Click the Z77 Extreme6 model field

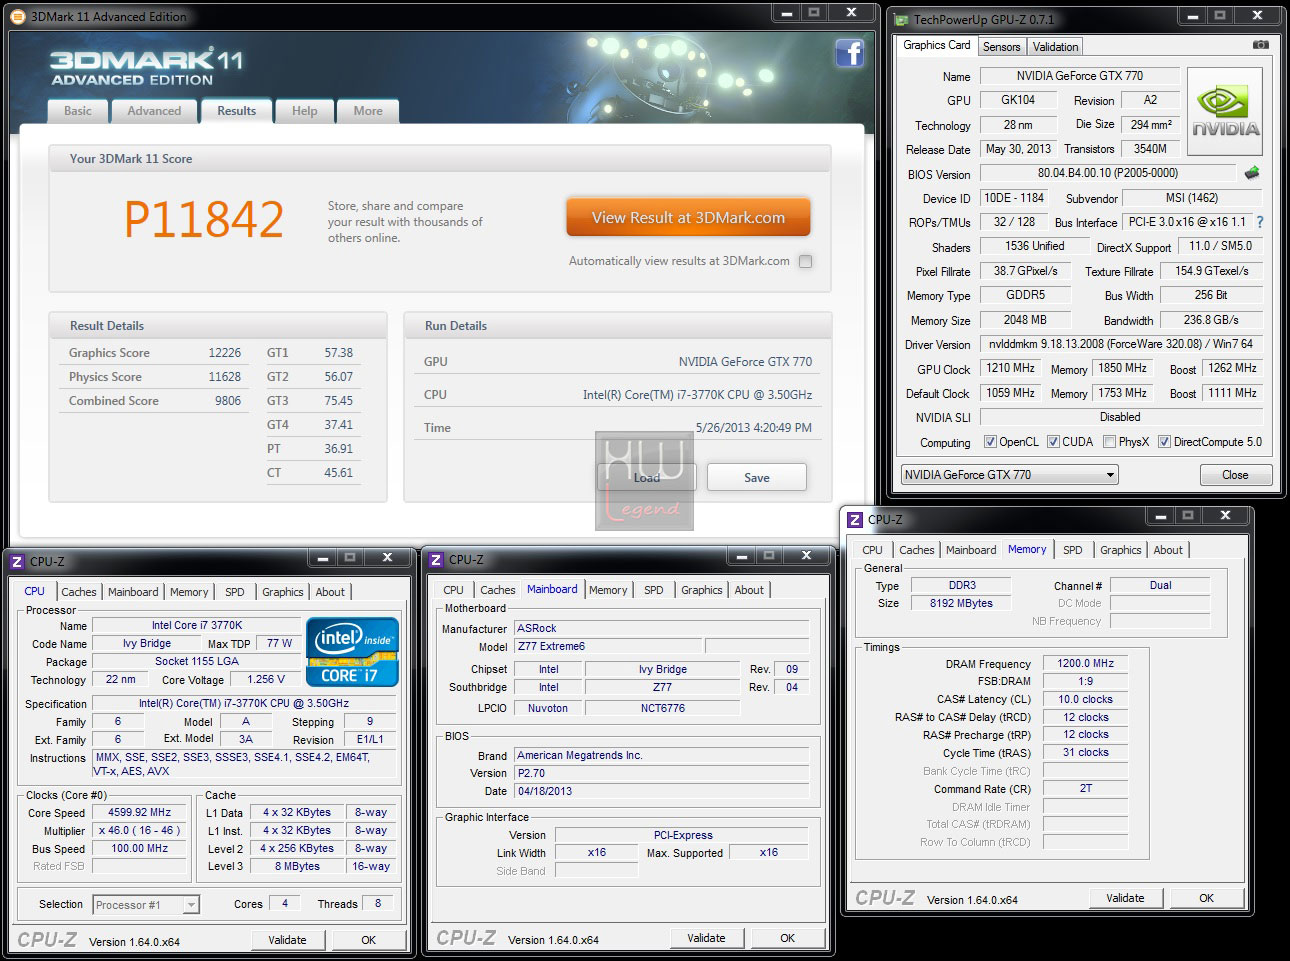[x=608, y=646]
